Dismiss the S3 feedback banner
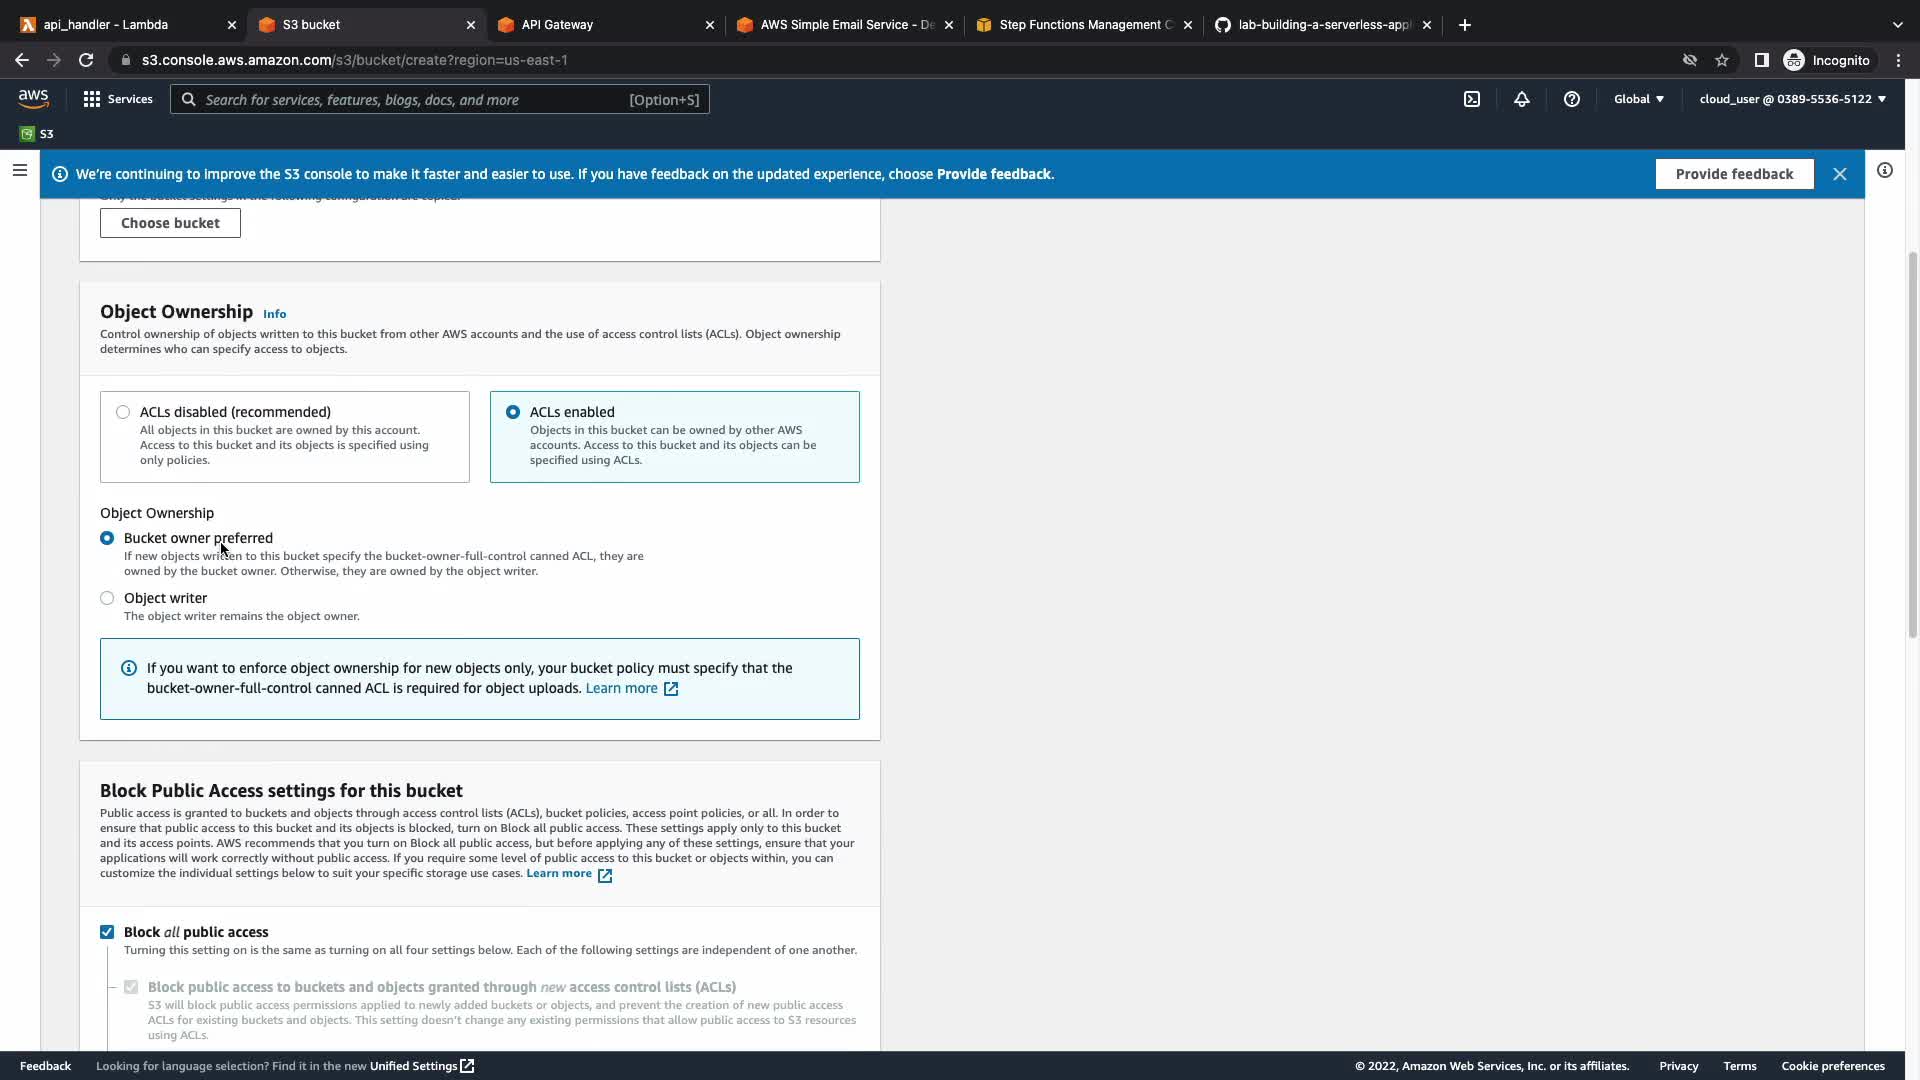Viewport: 1920px width, 1080px height. 1839,174
